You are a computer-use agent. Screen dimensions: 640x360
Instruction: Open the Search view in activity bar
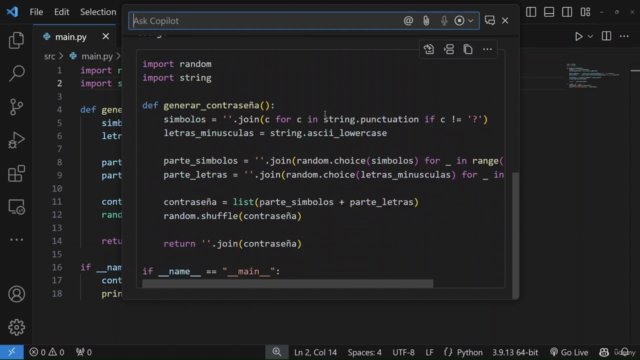(16, 73)
